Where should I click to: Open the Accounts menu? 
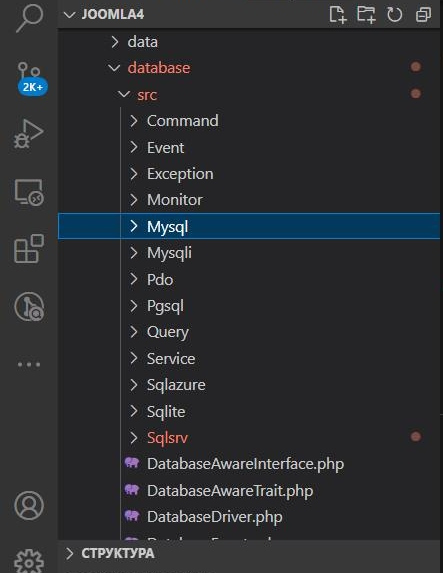[29, 505]
